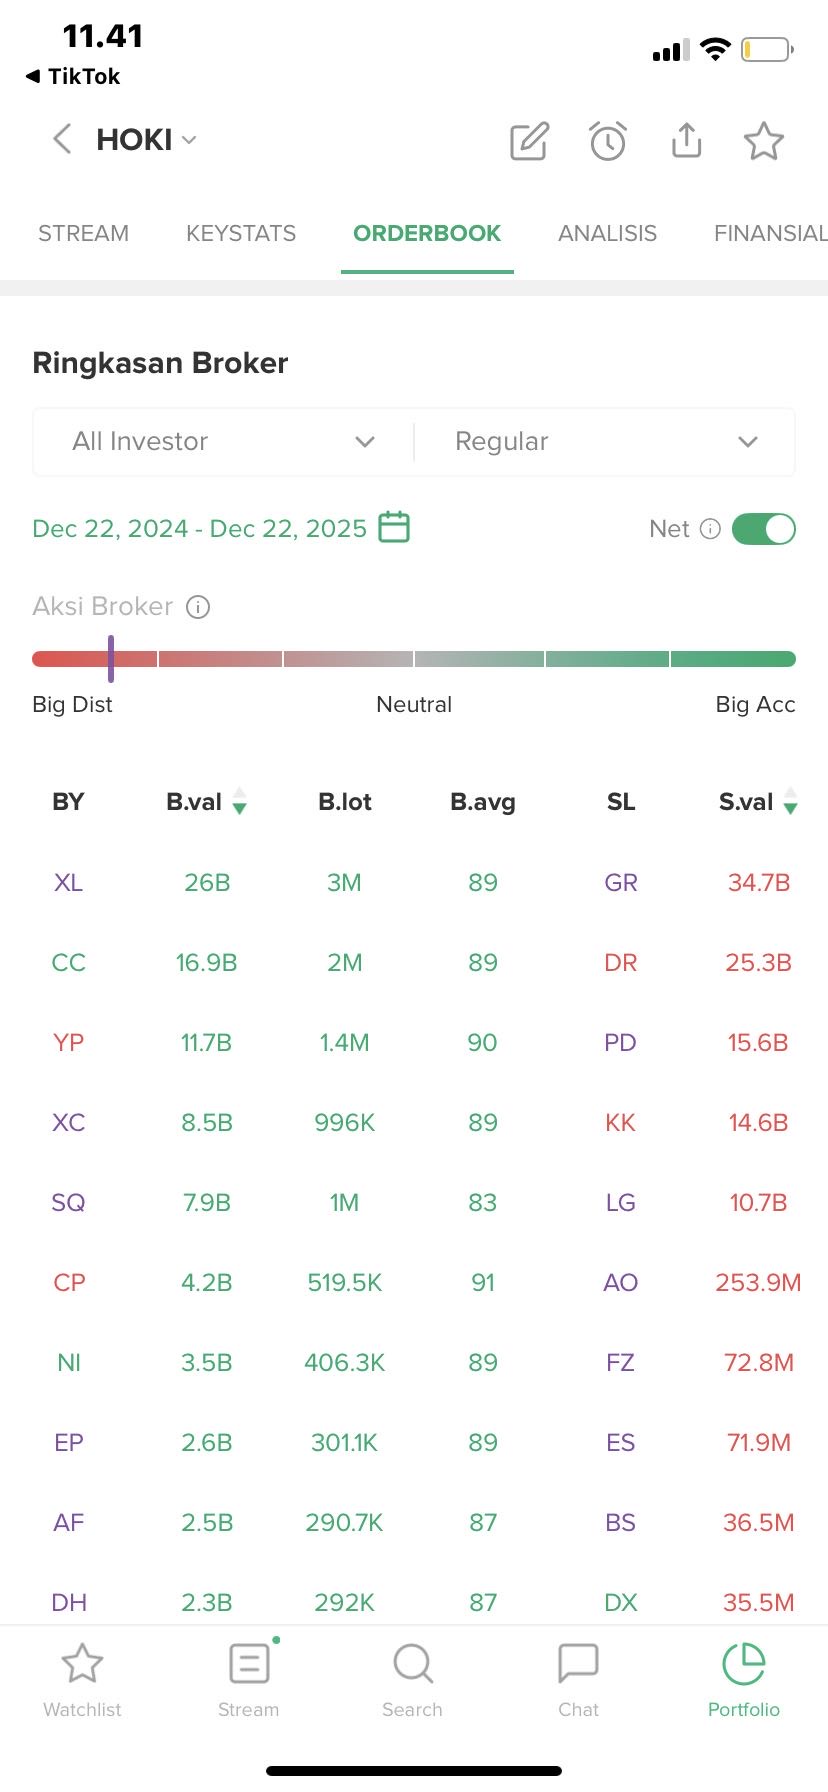
Task: Tap the back arrow beside HOKI
Action: click(62, 139)
